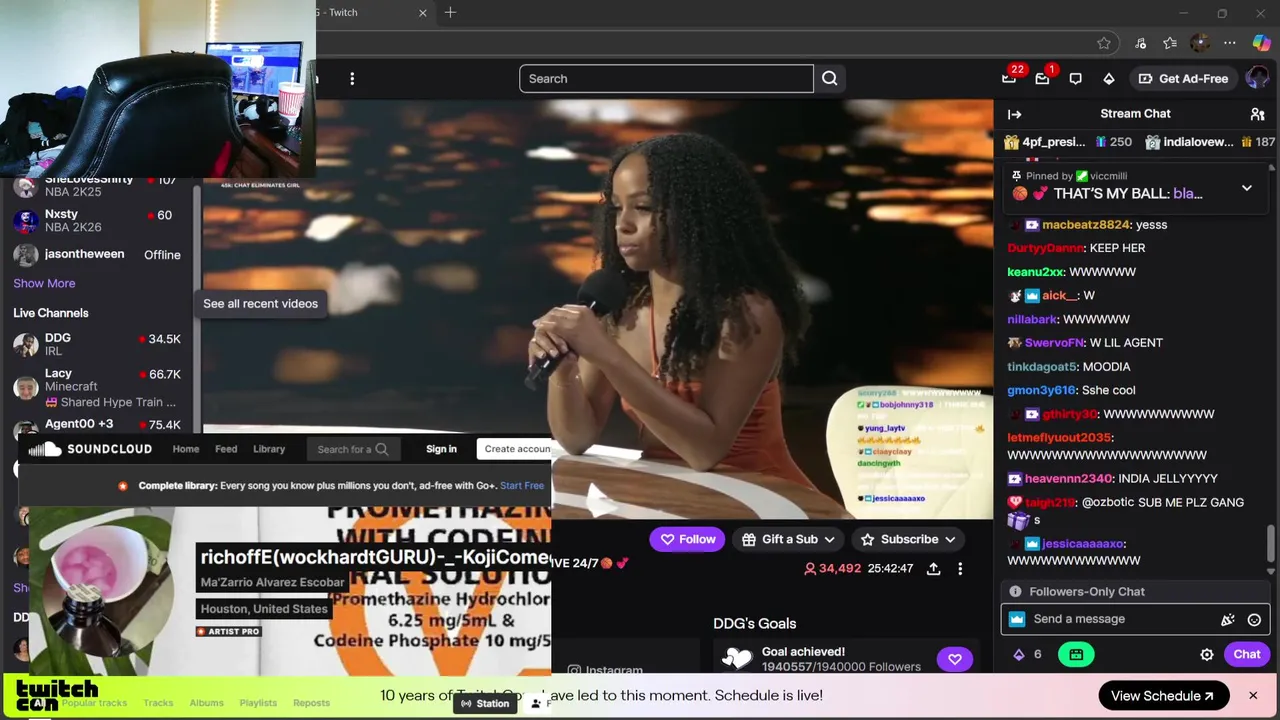Open SoundCloud Home tab
Image resolution: width=1280 pixels, height=720 pixels.
(185, 449)
